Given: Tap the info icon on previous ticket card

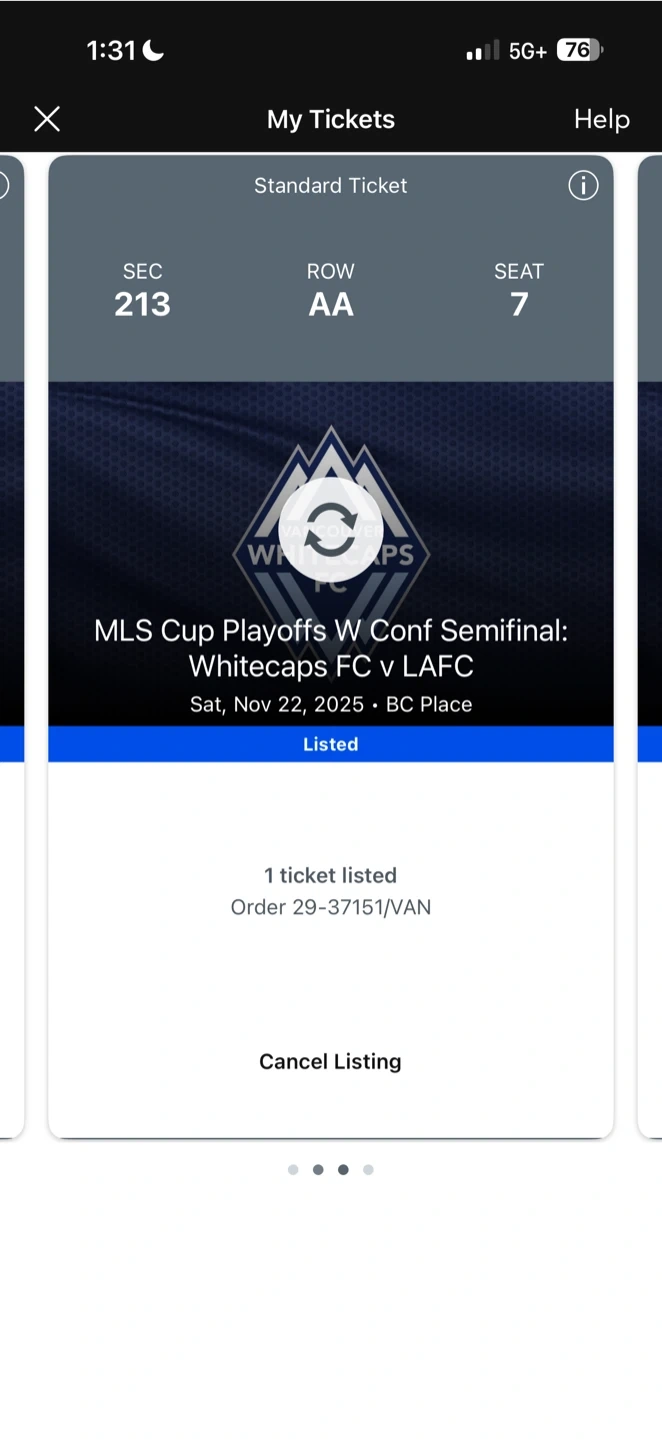Looking at the screenshot, I should 3,185.
